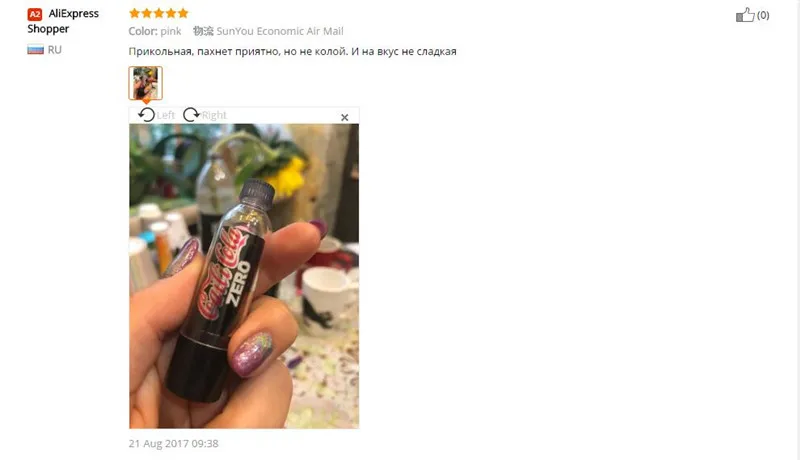Click the RU country code label
The width and height of the screenshot is (800, 460).
pos(55,50)
